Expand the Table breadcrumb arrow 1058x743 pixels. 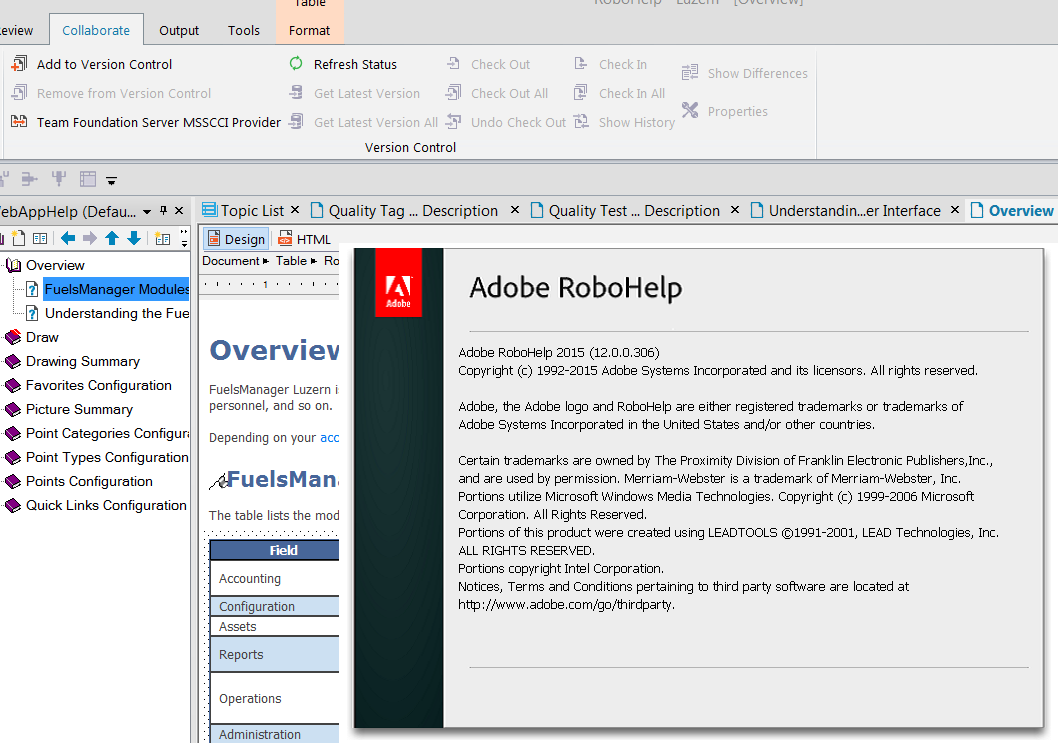coord(314,261)
